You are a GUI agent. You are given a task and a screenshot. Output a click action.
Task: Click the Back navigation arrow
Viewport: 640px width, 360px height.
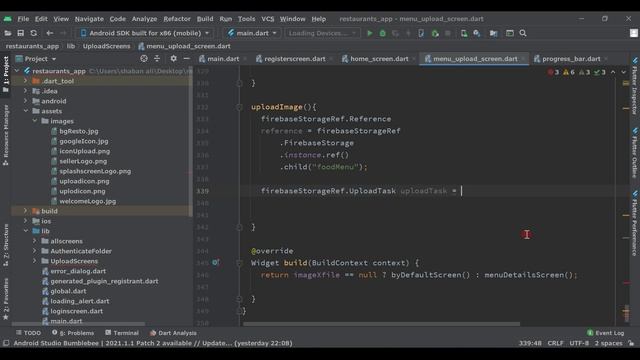(50, 33)
